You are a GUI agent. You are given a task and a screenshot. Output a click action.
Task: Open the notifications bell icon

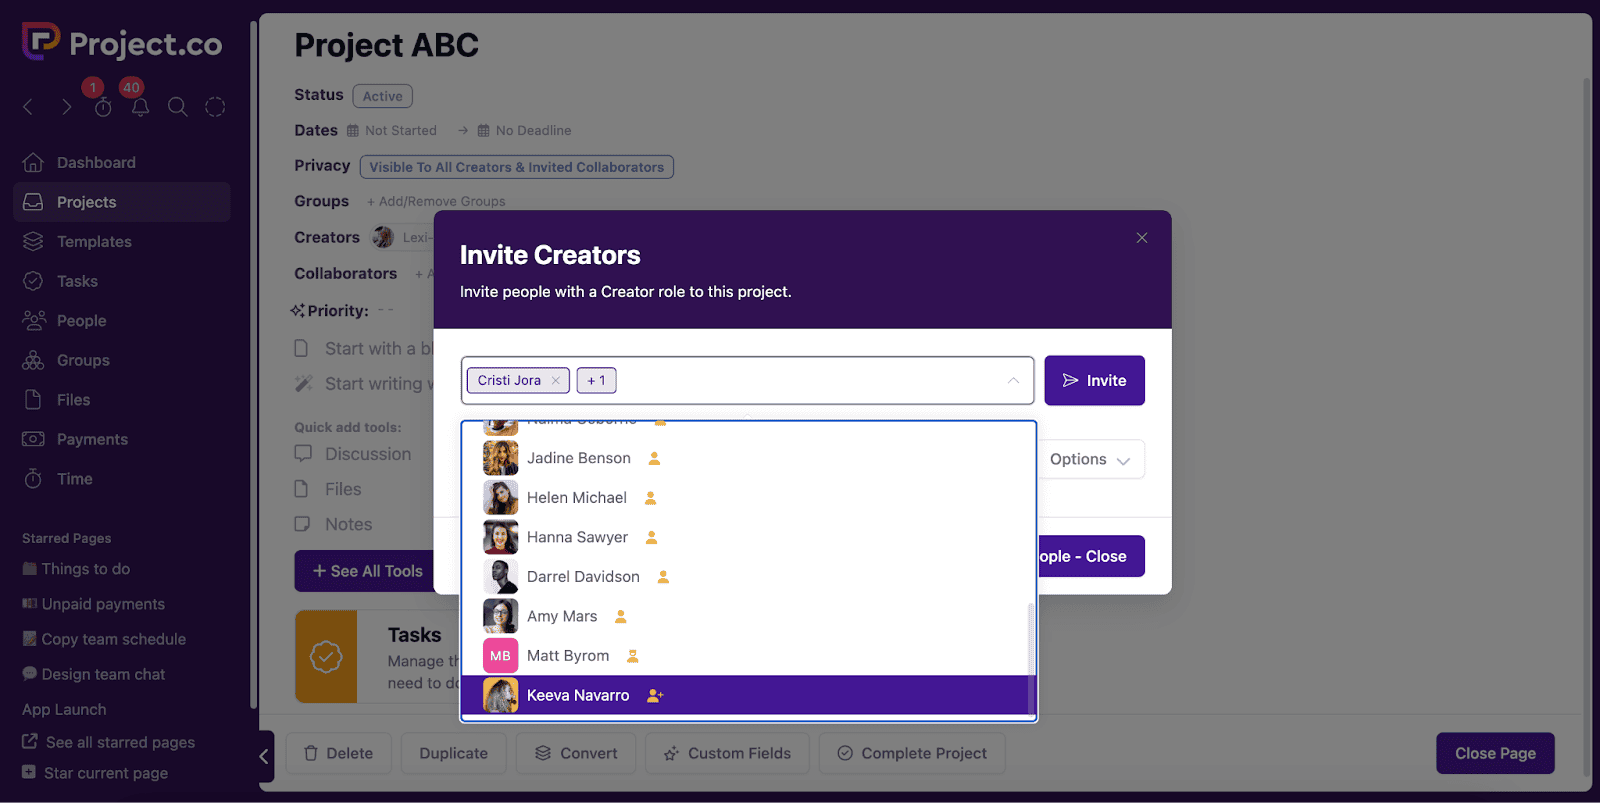point(140,107)
